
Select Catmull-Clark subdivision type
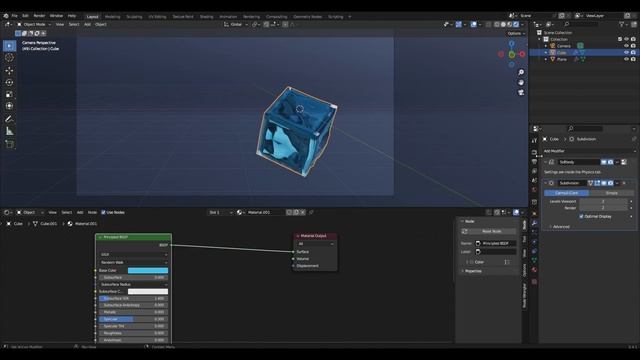(x=566, y=193)
